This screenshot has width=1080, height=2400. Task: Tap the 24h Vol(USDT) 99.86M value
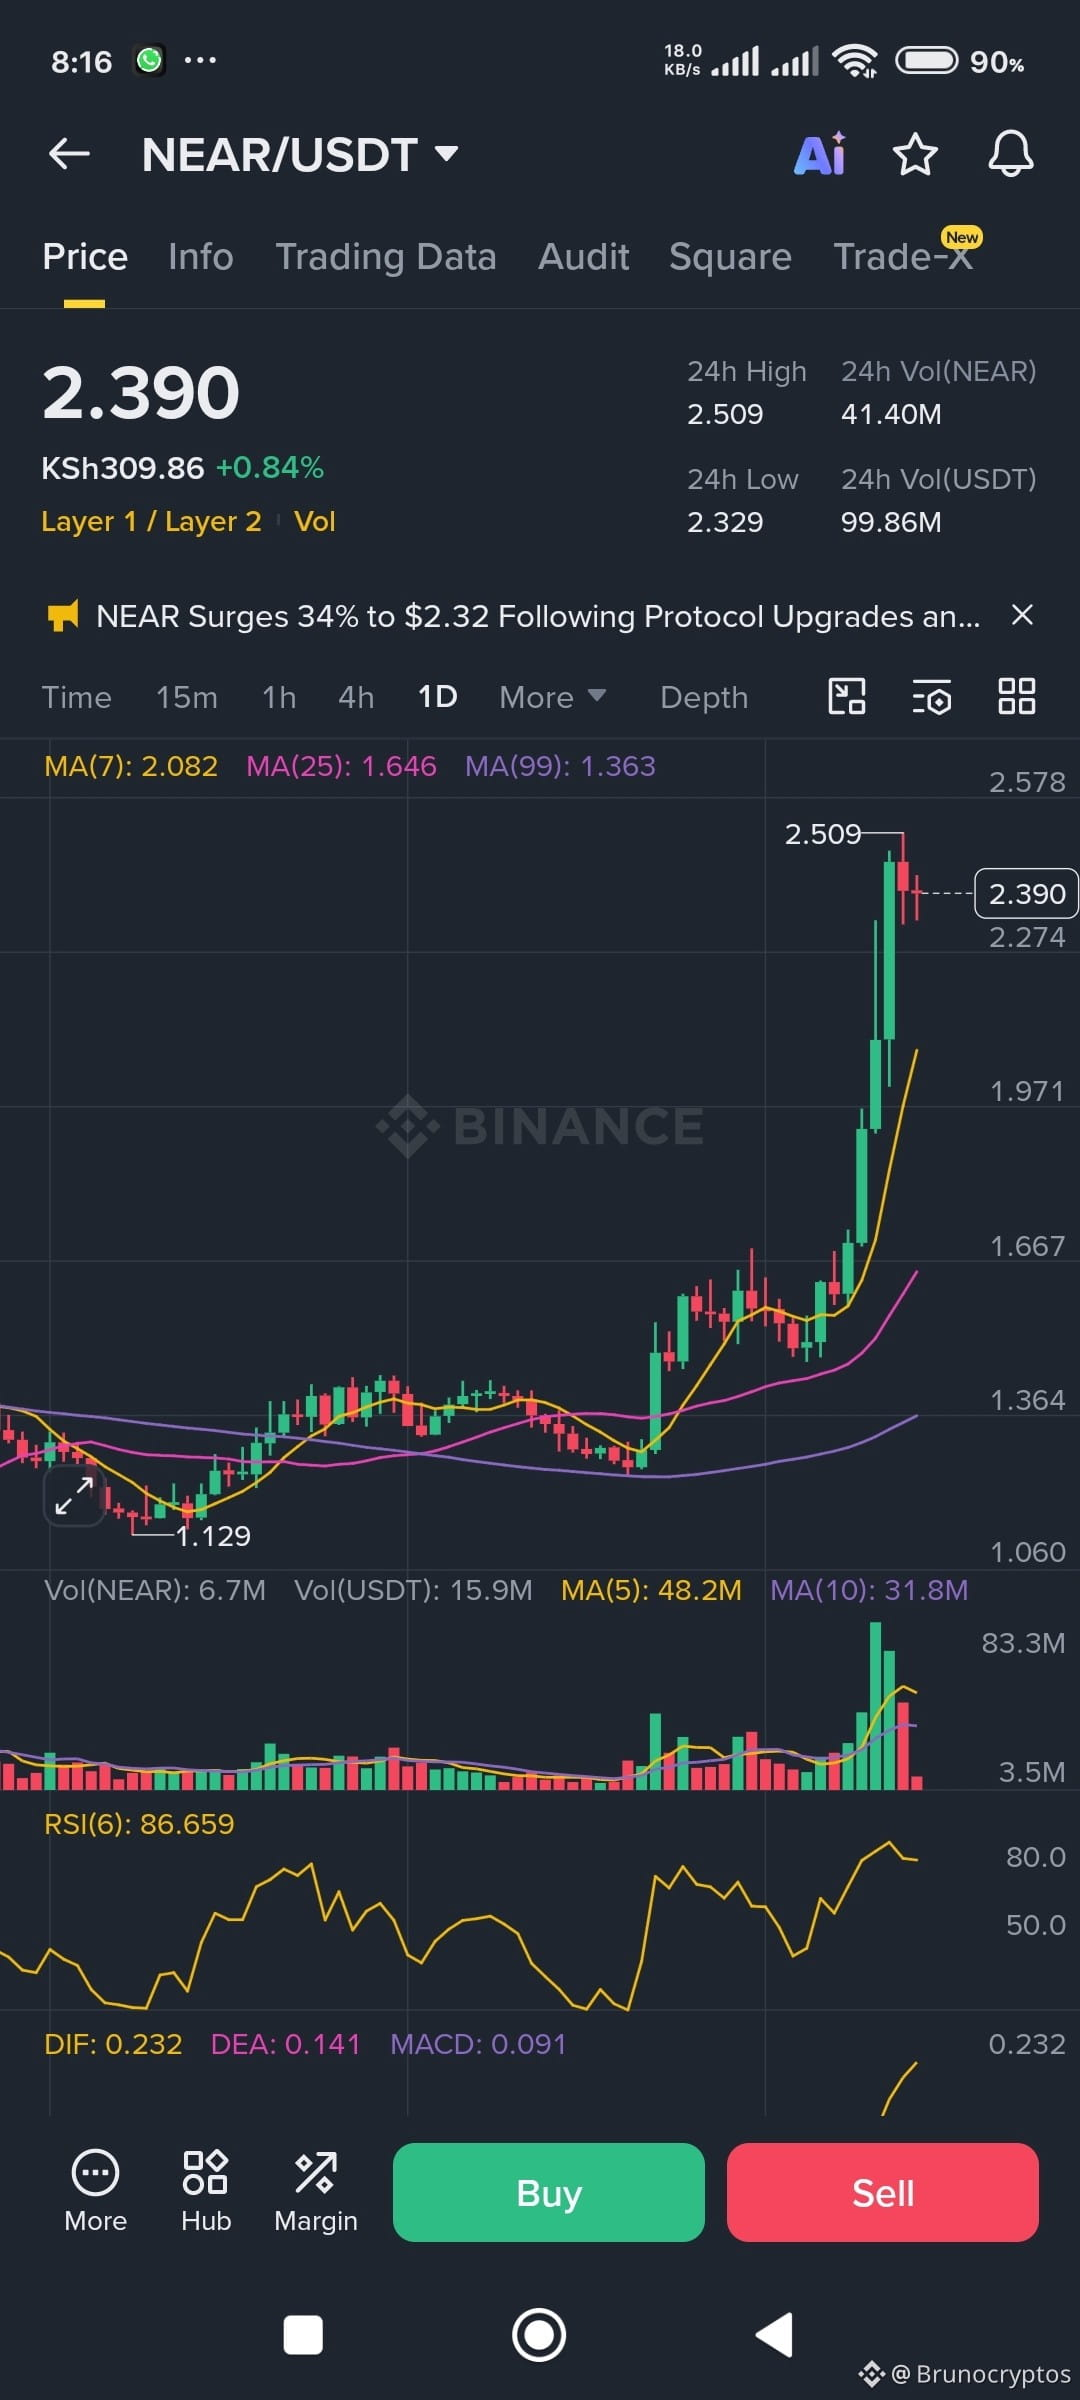[891, 523]
